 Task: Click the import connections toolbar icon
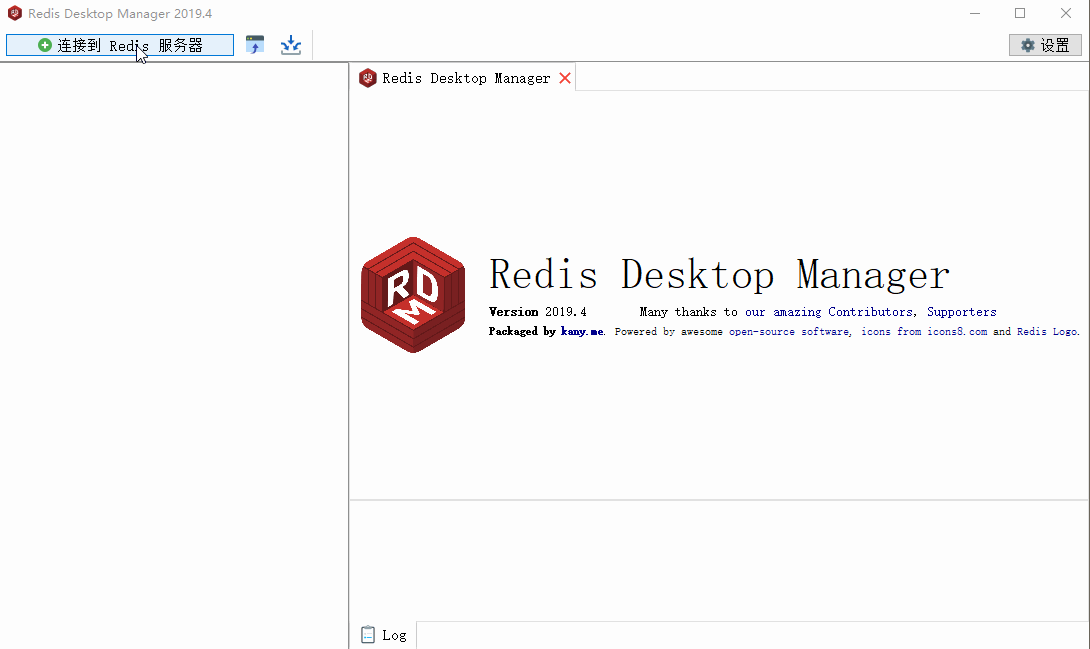255,45
